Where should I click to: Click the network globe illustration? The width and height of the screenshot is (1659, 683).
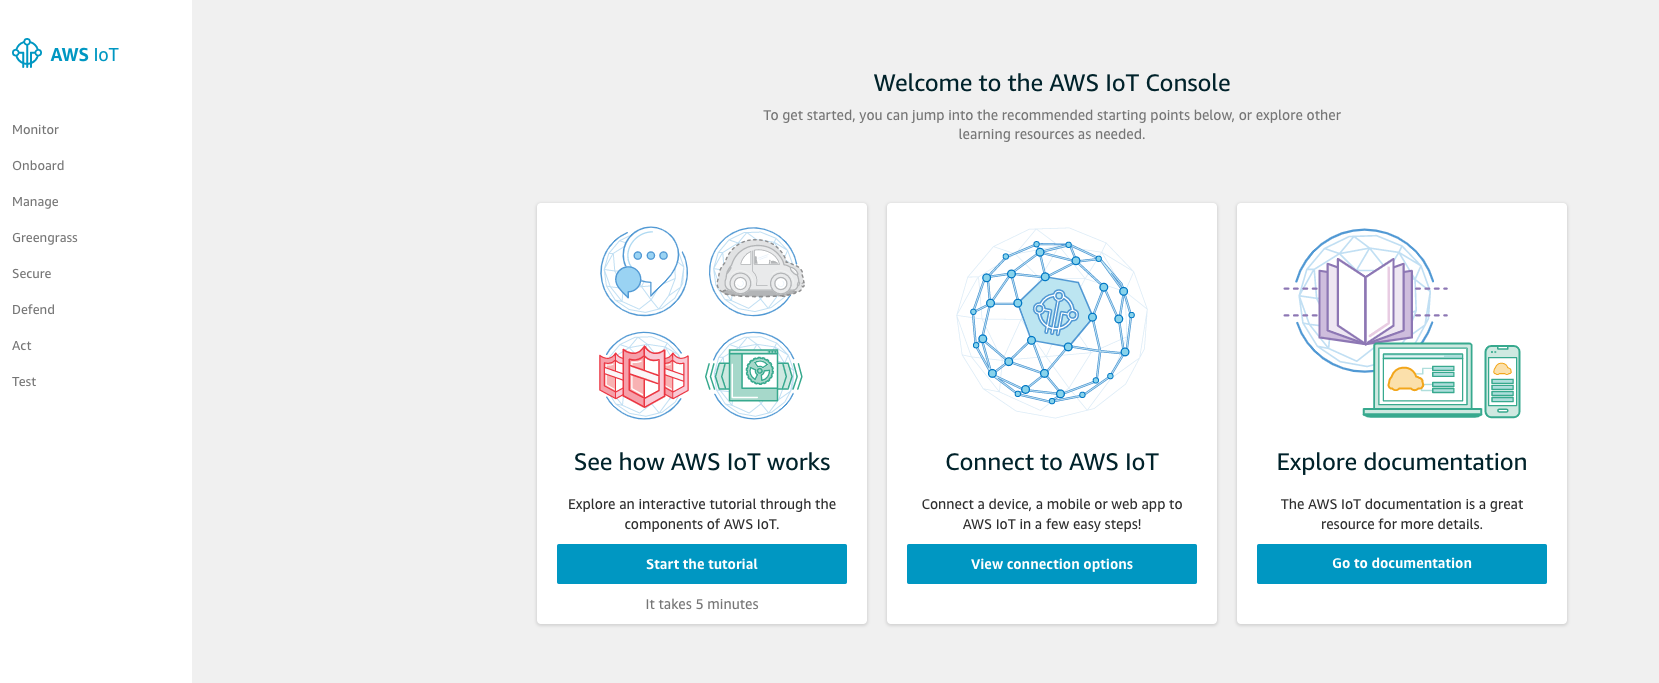[x=1052, y=322]
